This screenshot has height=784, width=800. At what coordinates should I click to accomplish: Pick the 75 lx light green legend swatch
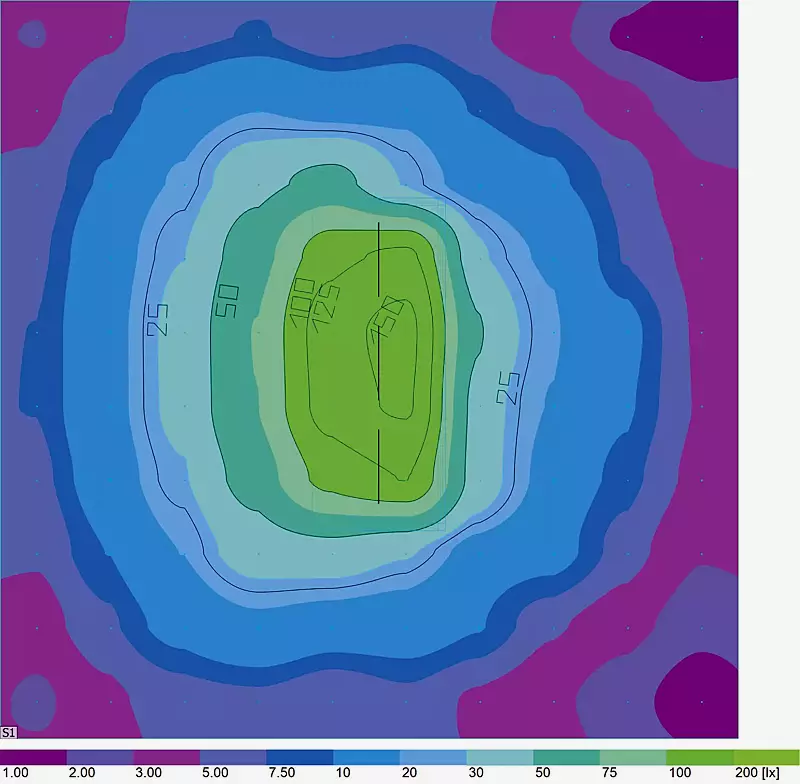632,756
